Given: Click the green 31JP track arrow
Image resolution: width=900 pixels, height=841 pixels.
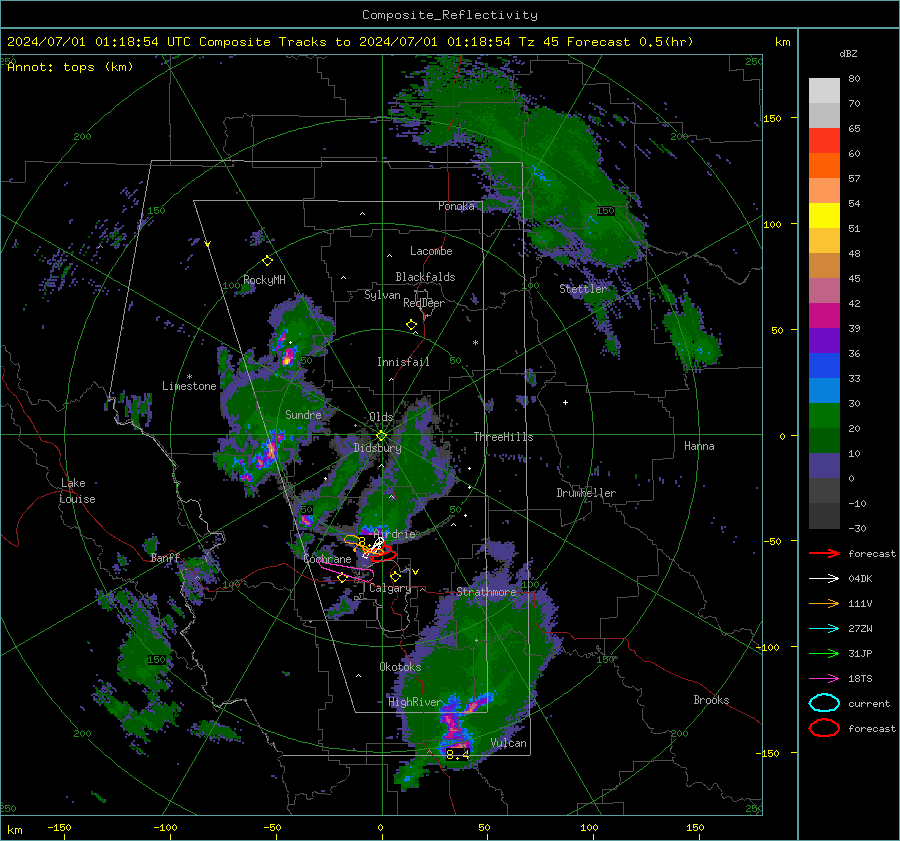Looking at the screenshot, I should pos(824,653).
